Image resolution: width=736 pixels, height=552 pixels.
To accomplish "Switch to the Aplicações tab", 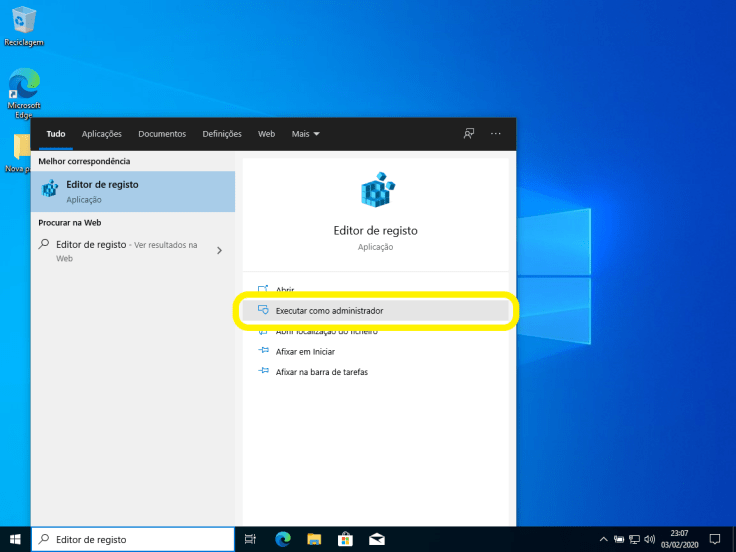I will pyautogui.click(x=102, y=134).
